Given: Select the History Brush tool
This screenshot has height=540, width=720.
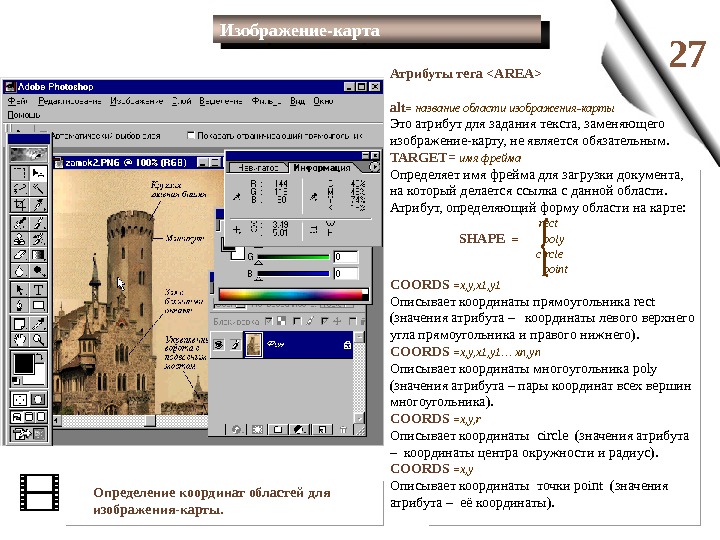Looking at the screenshot, I should [x=38, y=239].
